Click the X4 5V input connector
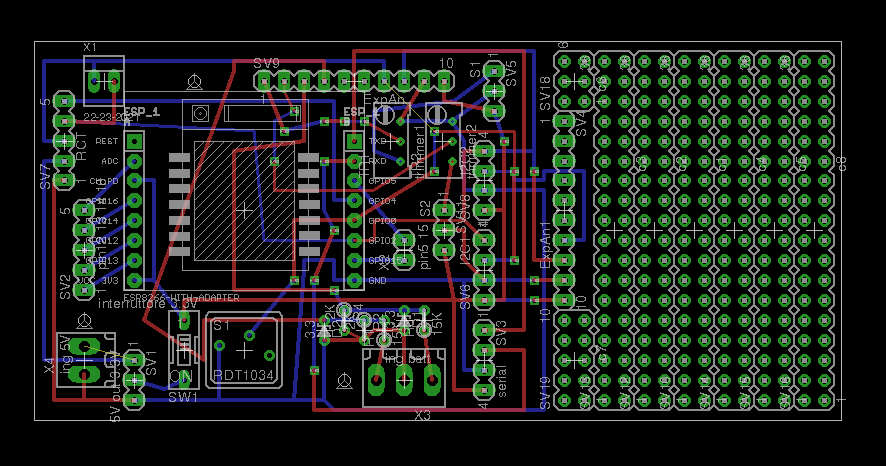Image resolution: width=886 pixels, height=466 pixels. coord(85,360)
